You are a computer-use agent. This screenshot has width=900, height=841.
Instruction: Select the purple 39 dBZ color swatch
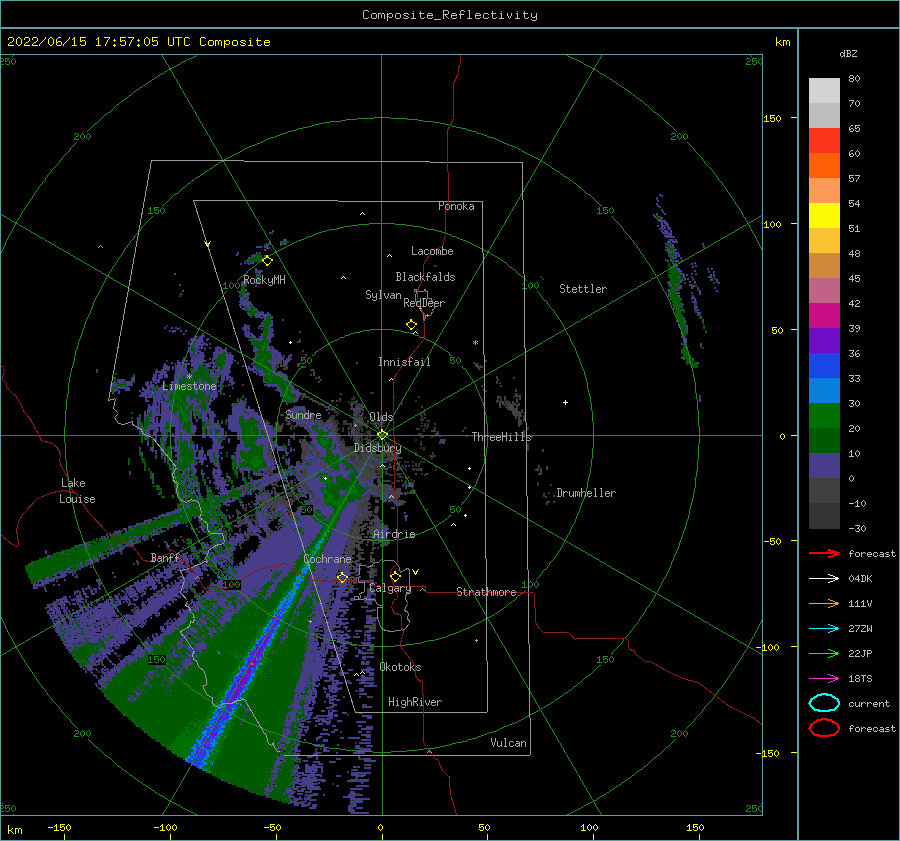(x=824, y=340)
